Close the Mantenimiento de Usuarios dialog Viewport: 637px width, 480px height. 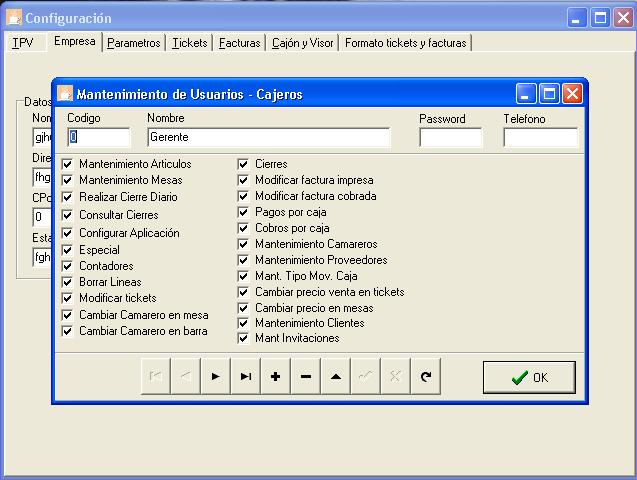[x=572, y=94]
